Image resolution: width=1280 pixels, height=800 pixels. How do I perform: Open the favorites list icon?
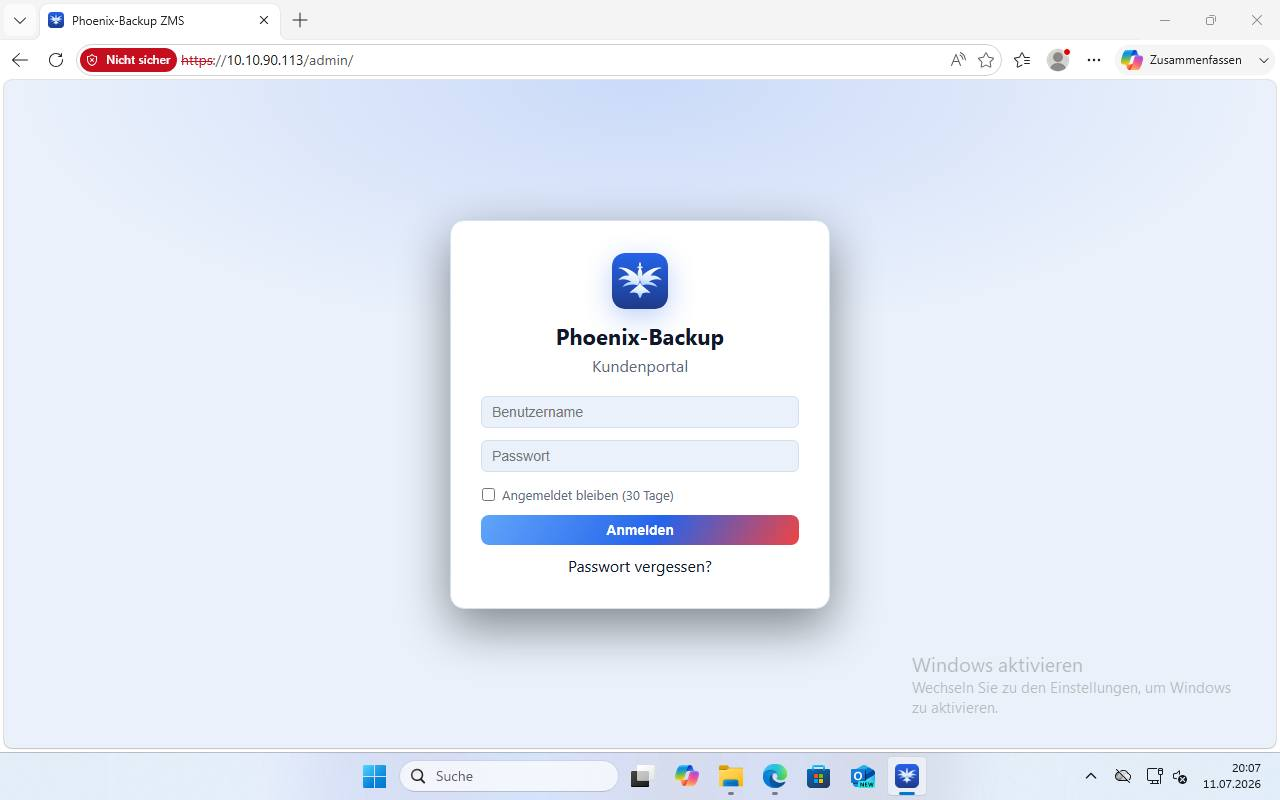point(1022,60)
